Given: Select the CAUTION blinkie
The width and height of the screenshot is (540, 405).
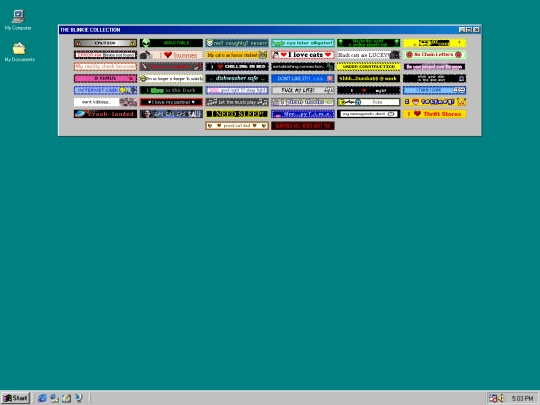Looking at the screenshot, I should (x=105, y=43).
